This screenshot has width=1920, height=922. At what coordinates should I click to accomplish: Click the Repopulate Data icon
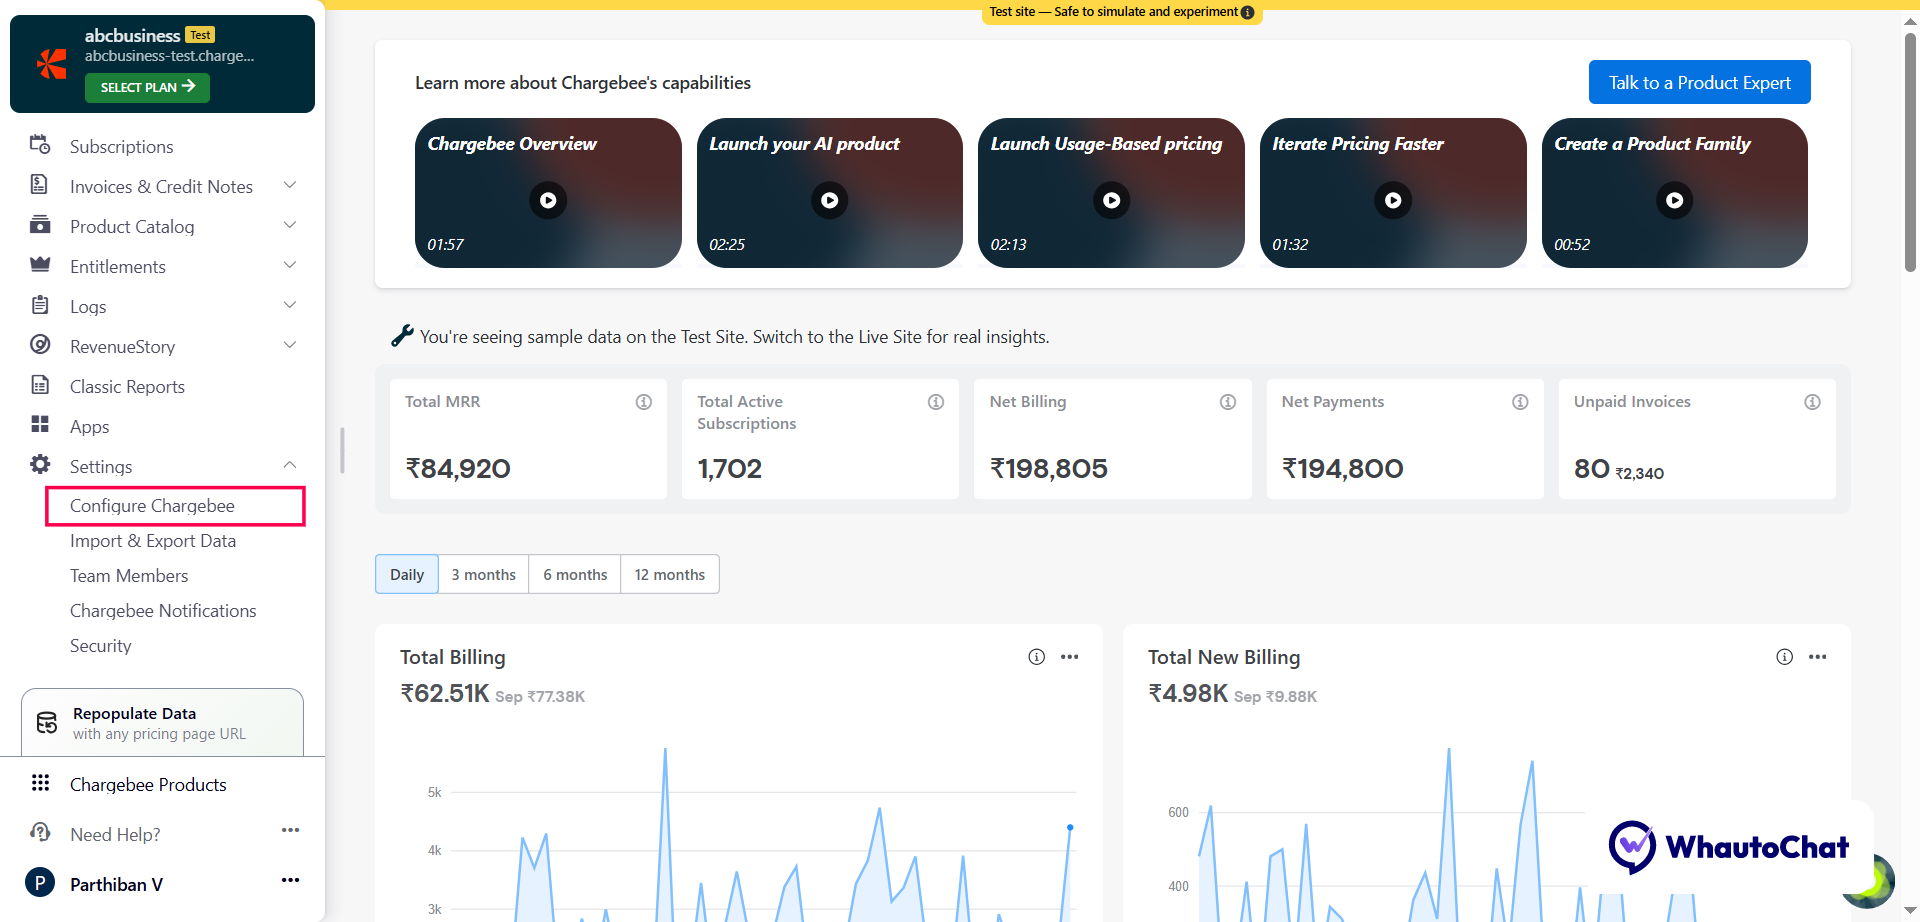[x=46, y=722]
